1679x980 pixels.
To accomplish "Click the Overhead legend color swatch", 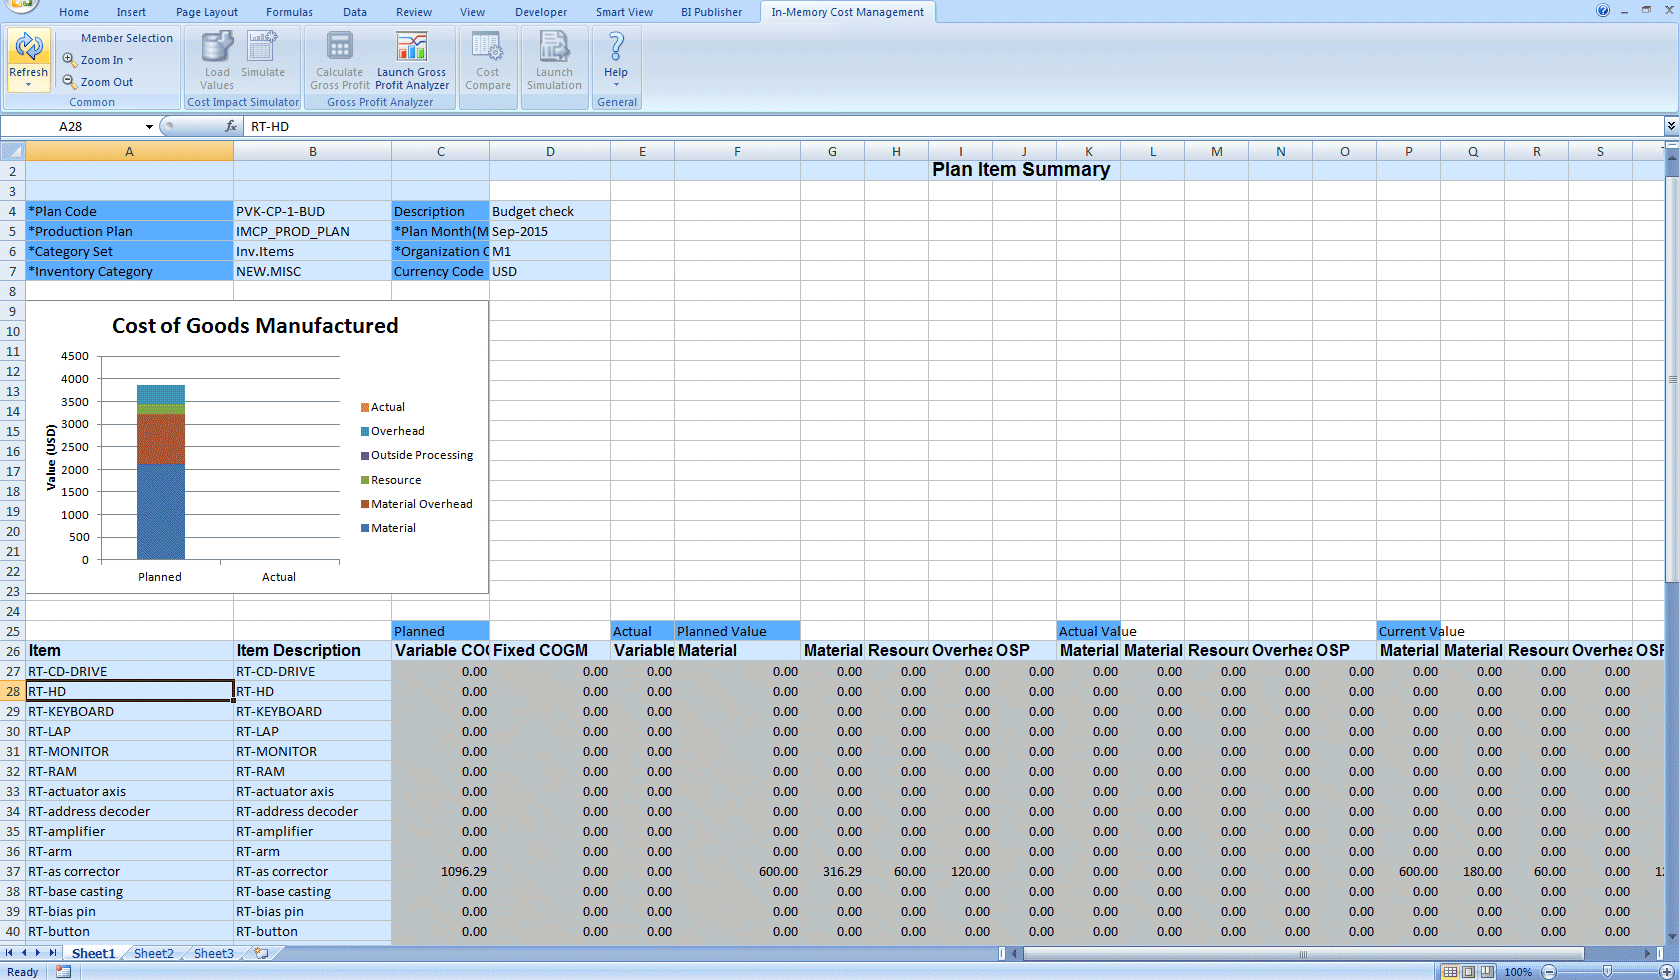I will click(x=365, y=431).
